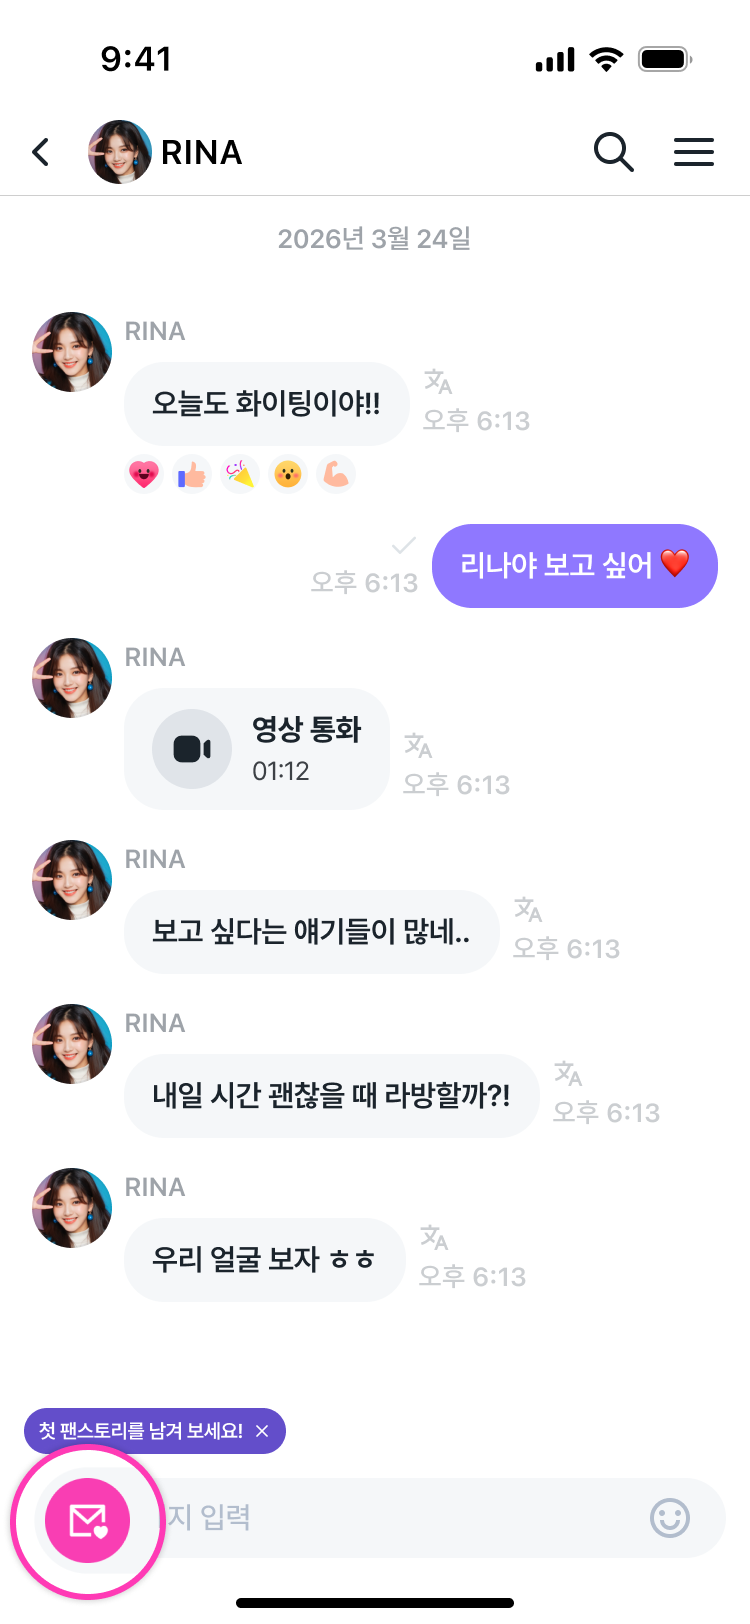The height and width of the screenshot is (1624, 750).
Task: Translate the '오늘도 화이팅이야!!' message
Action: click(x=438, y=381)
